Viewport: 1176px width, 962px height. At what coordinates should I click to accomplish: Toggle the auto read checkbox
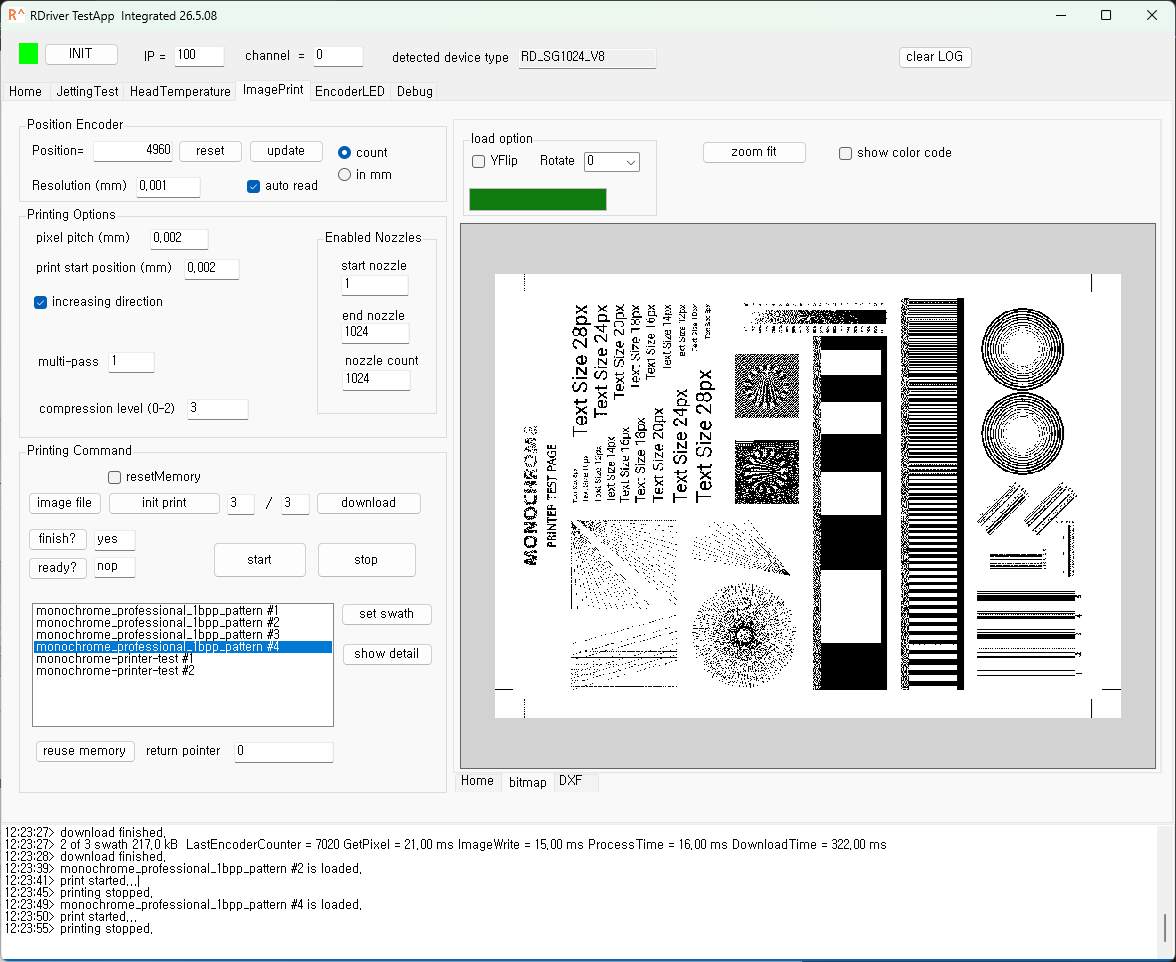click(x=254, y=186)
